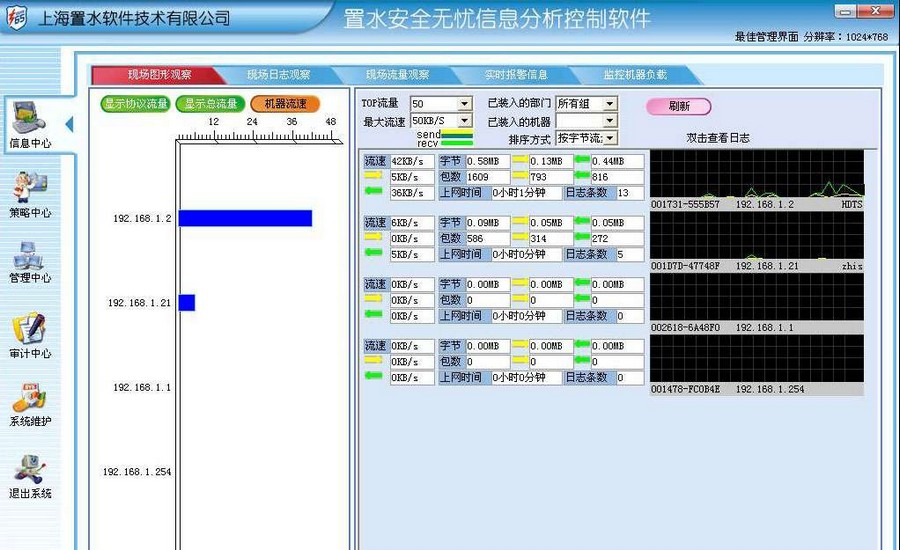Viewport: 900px width, 550px height.
Task: Click the HDTS host name label
Action: pyautogui.click(x=852, y=204)
